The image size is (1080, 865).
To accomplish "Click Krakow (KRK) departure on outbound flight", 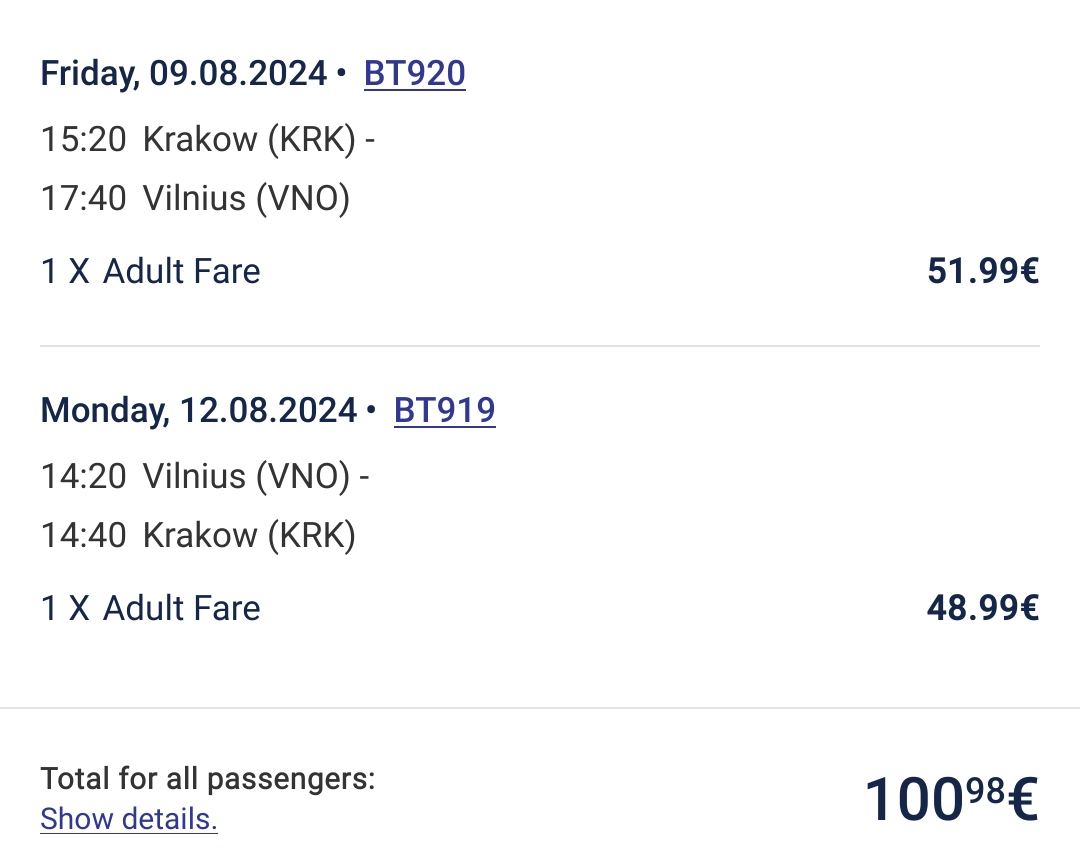I will pos(249,139).
